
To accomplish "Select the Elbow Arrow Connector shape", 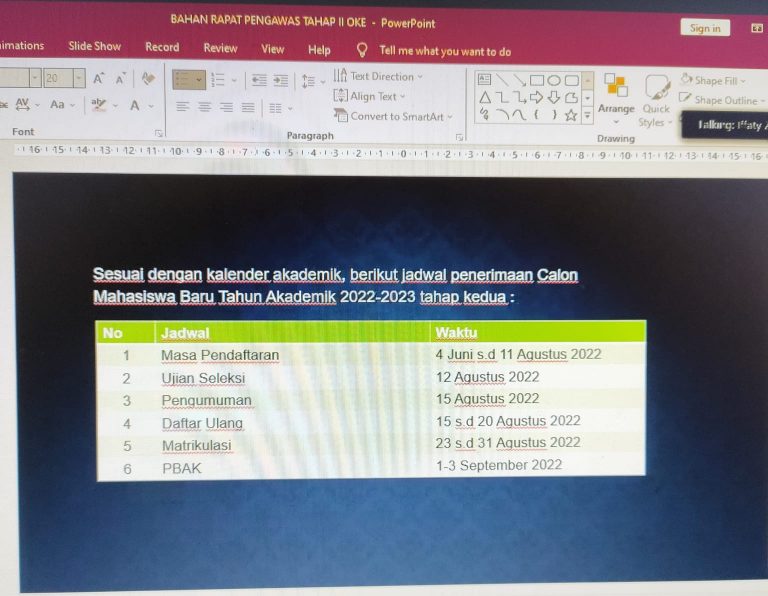I will click(520, 98).
